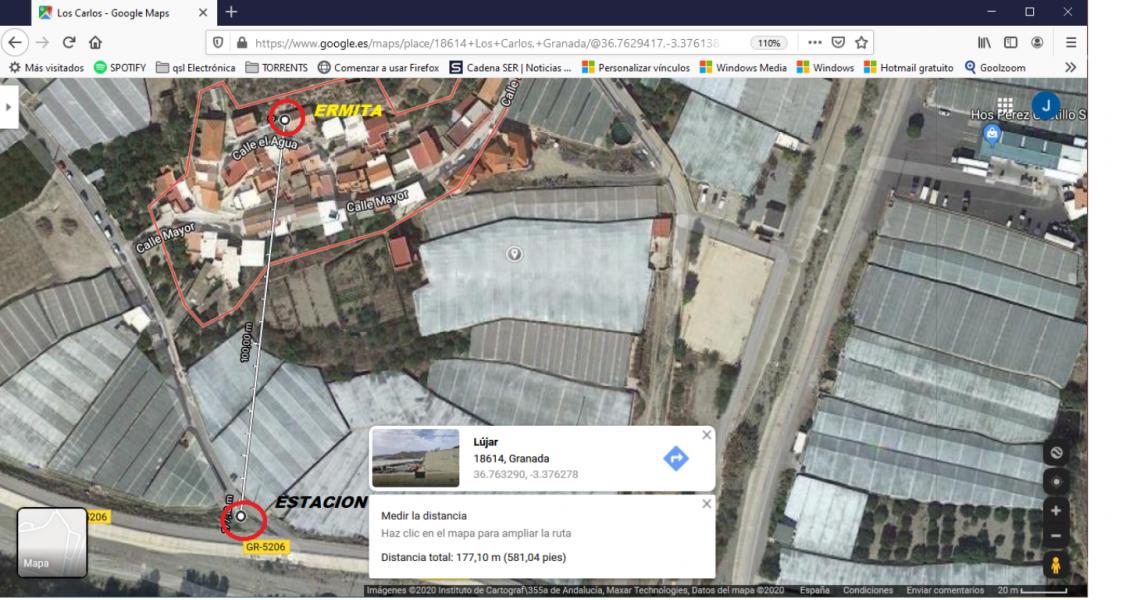Click the Firefox reload button

(69, 43)
